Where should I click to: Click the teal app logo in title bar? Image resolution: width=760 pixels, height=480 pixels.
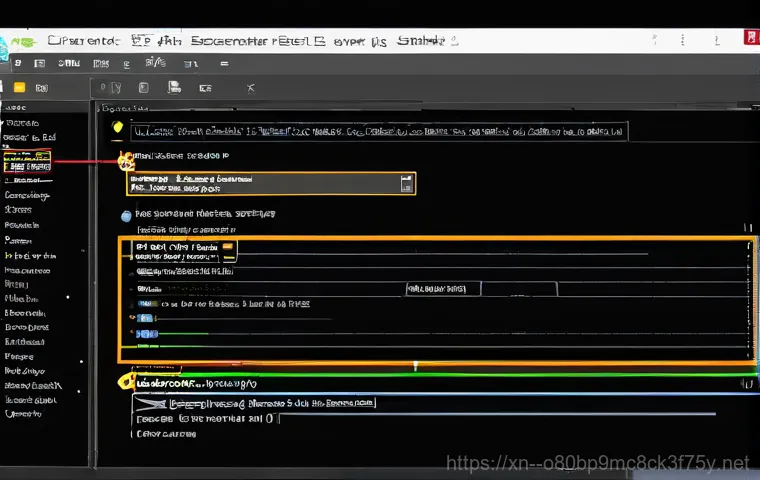point(8,40)
